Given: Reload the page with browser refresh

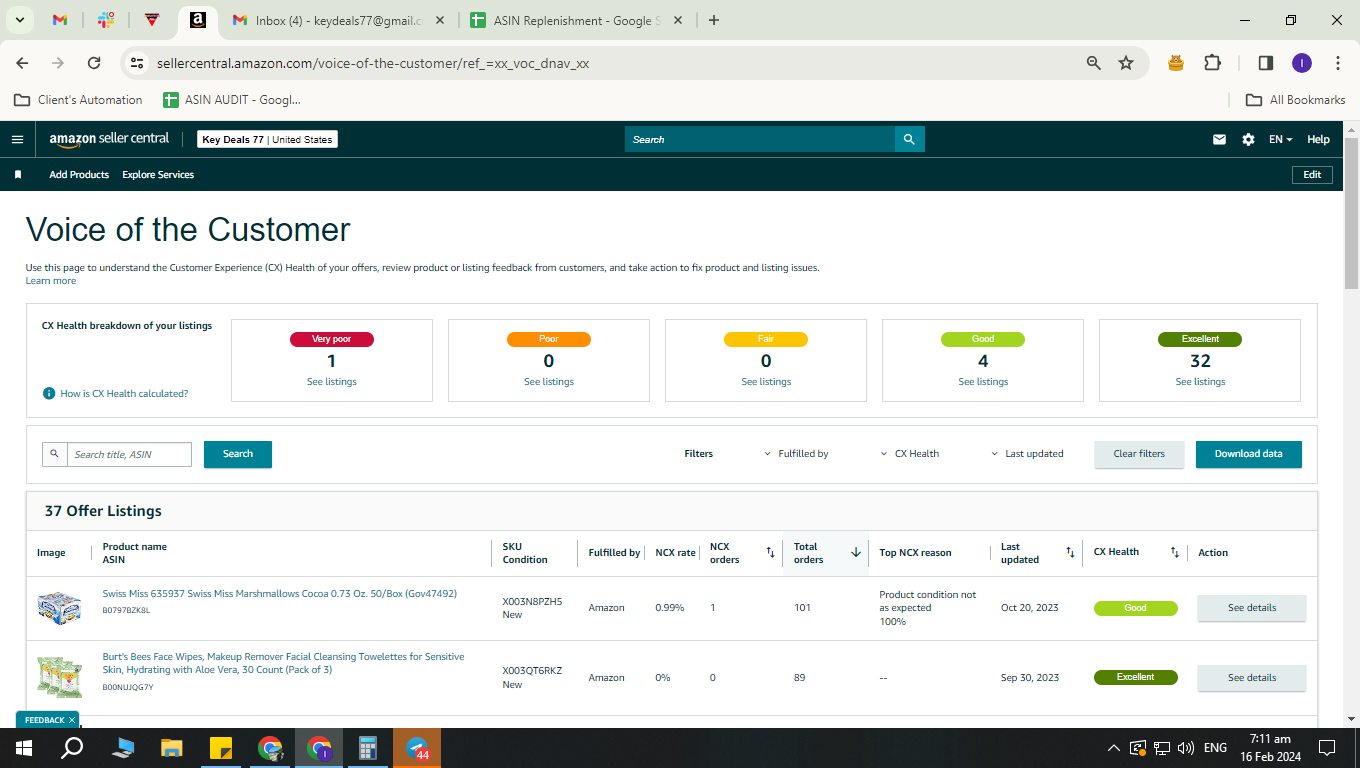Looking at the screenshot, I should pos(94,63).
